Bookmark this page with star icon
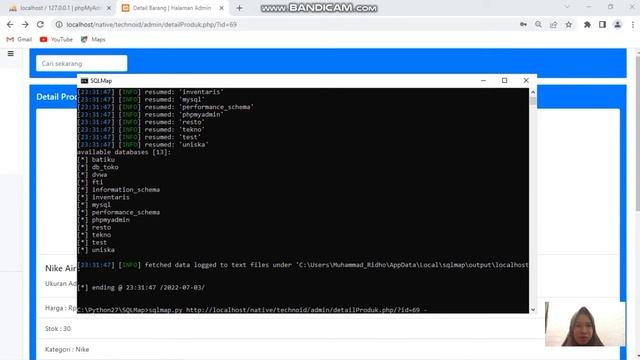 569,24
